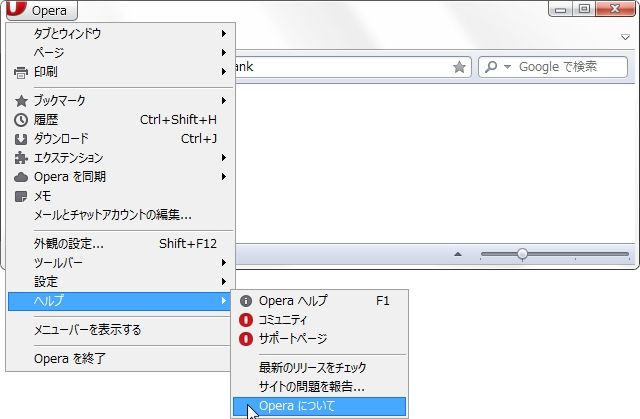Open the メモ menu entry
The width and height of the screenshot is (640, 419).
[120, 196]
